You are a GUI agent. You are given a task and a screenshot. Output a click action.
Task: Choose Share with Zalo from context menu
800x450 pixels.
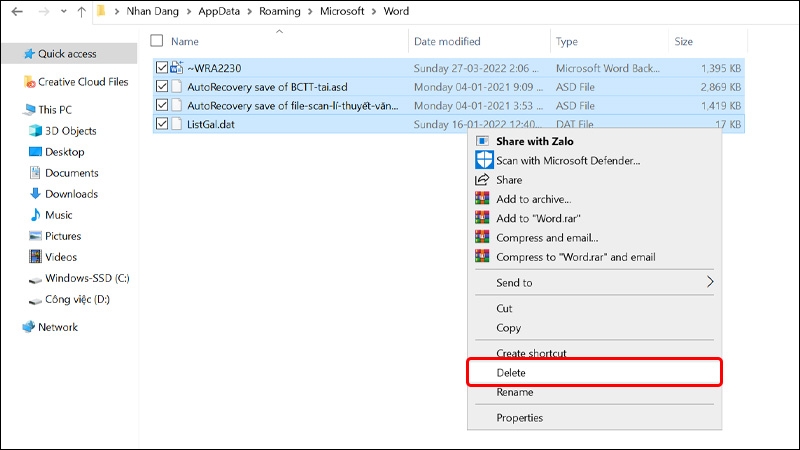(535, 141)
